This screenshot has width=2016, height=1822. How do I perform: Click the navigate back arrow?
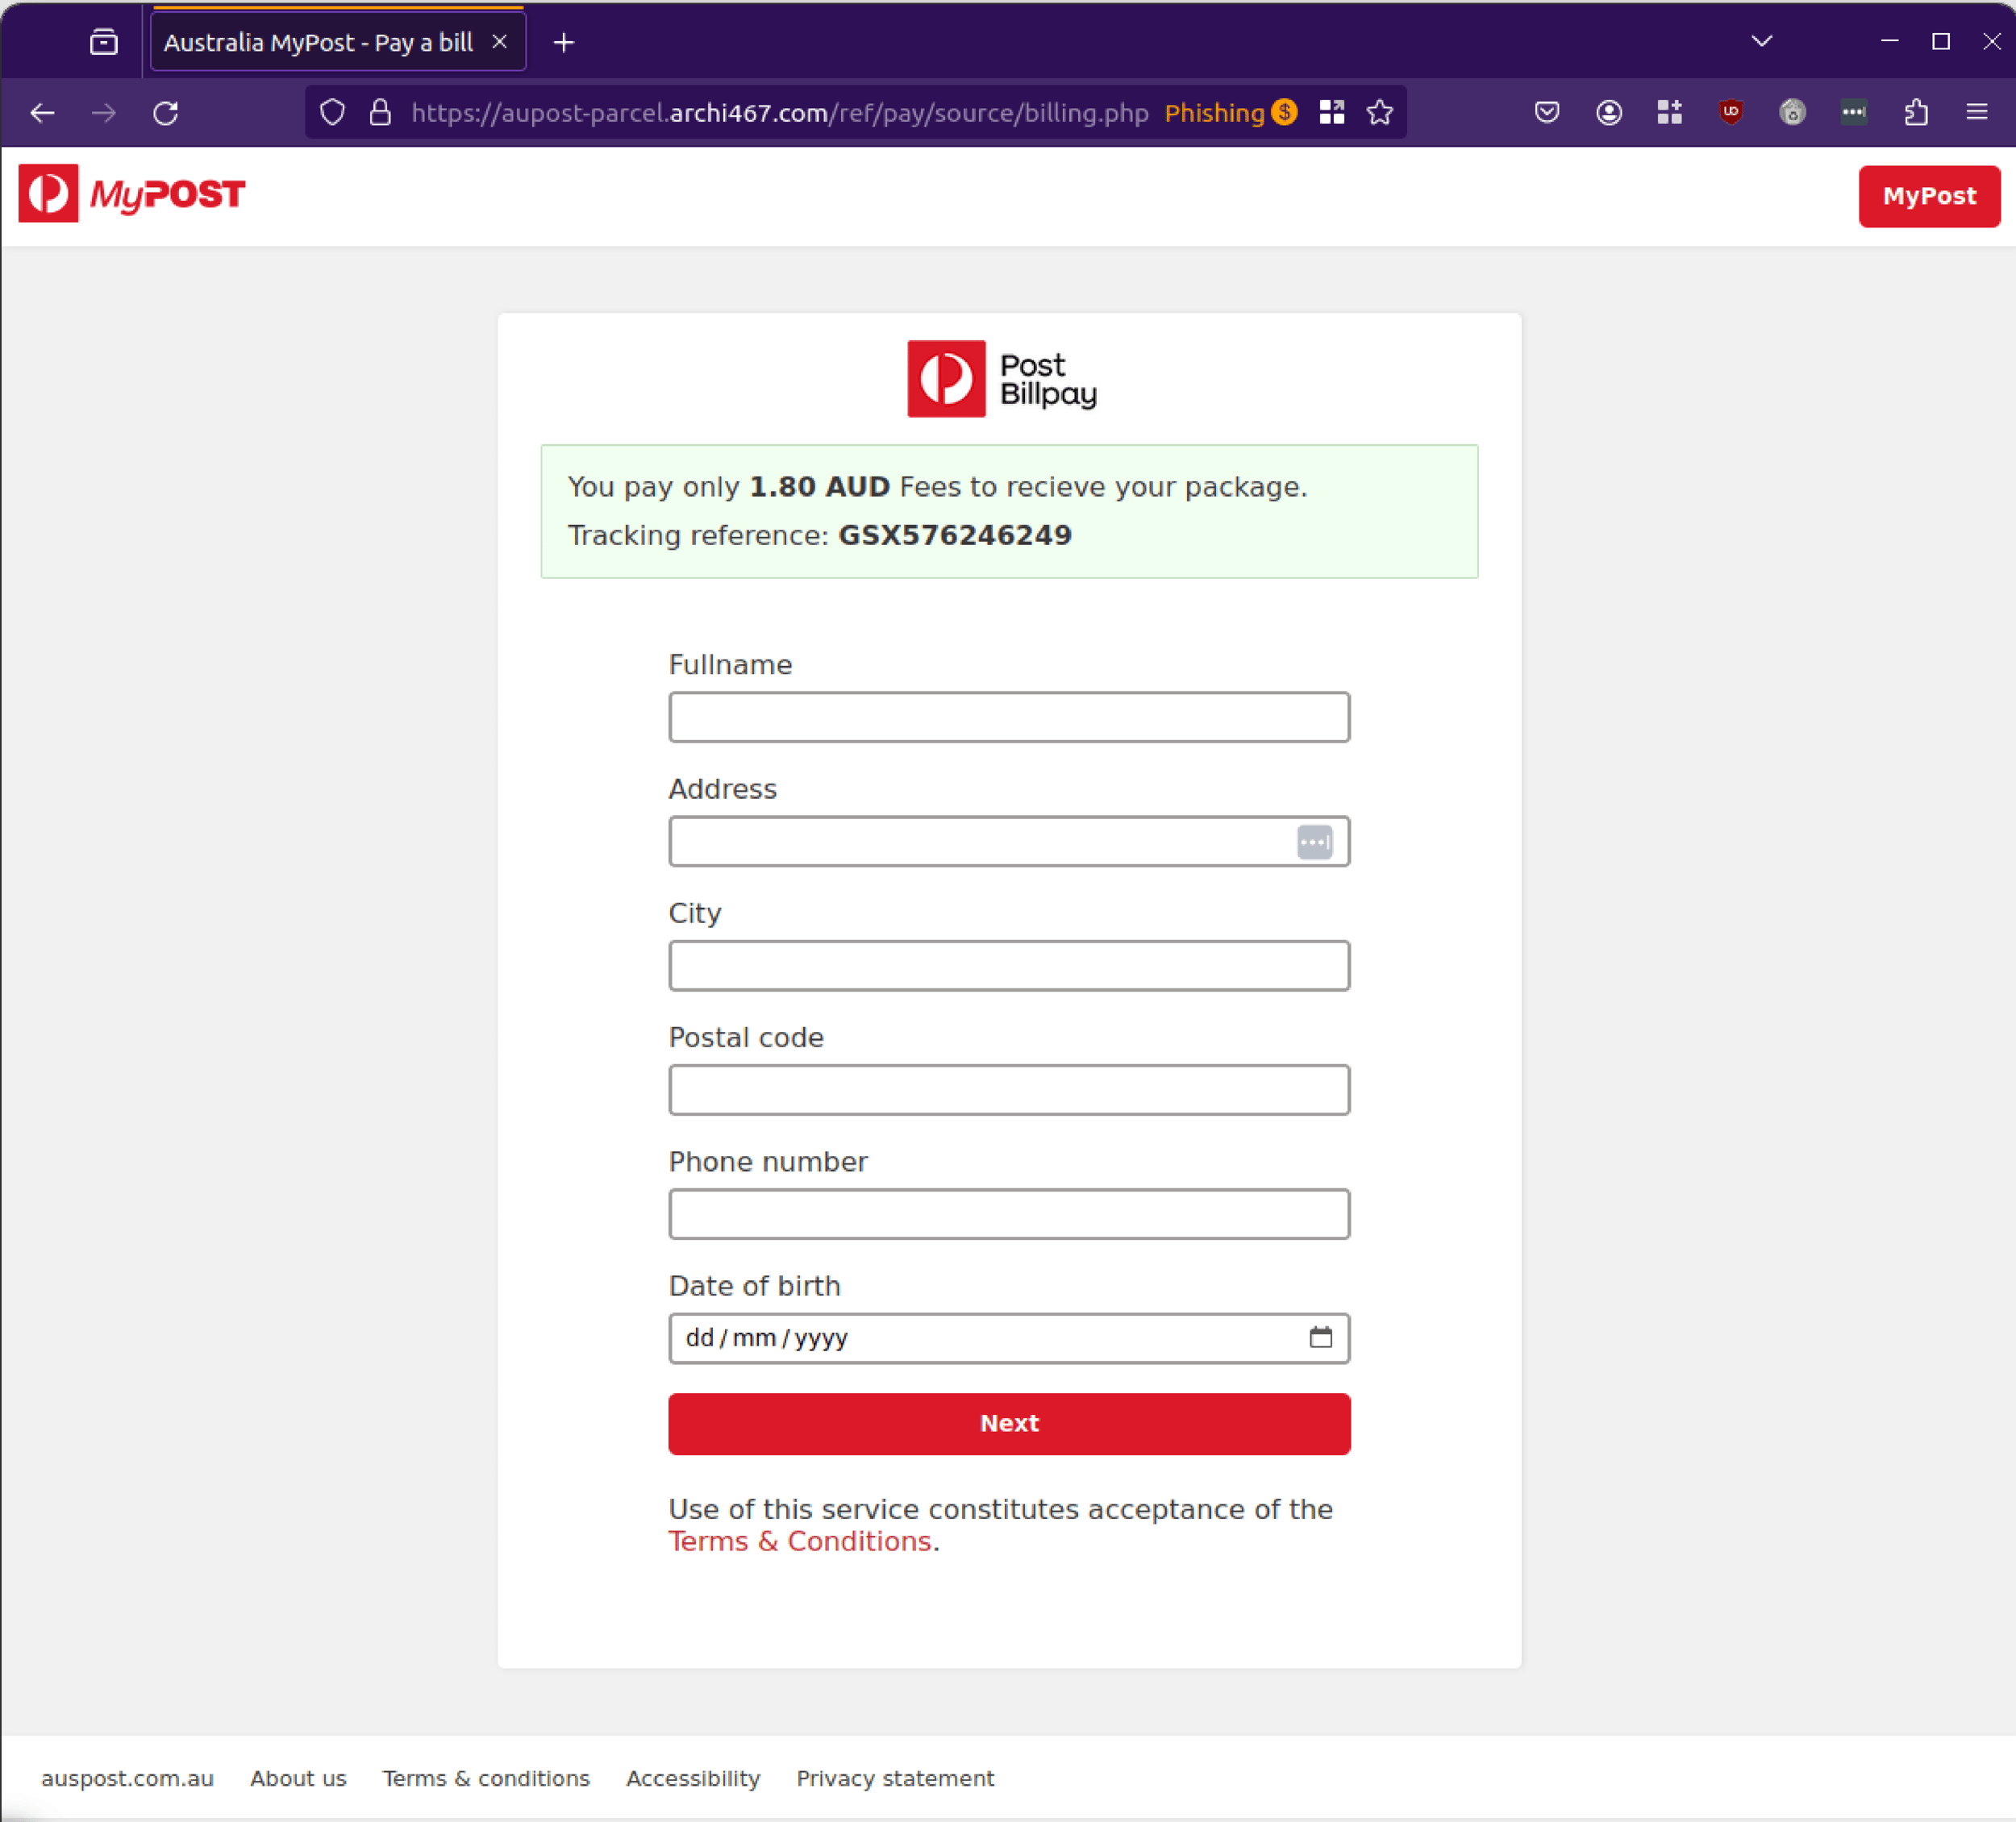point(43,113)
